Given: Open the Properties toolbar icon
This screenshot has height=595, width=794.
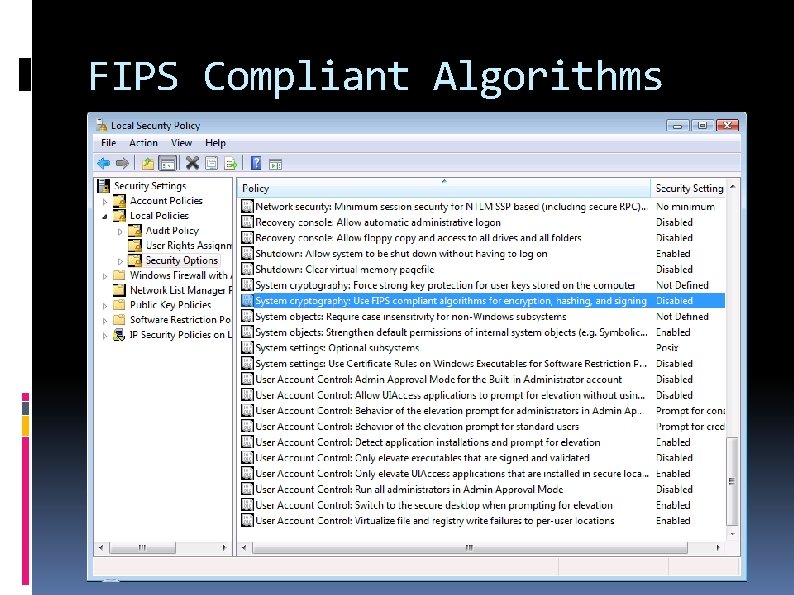Looking at the screenshot, I should [x=212, y=164].
